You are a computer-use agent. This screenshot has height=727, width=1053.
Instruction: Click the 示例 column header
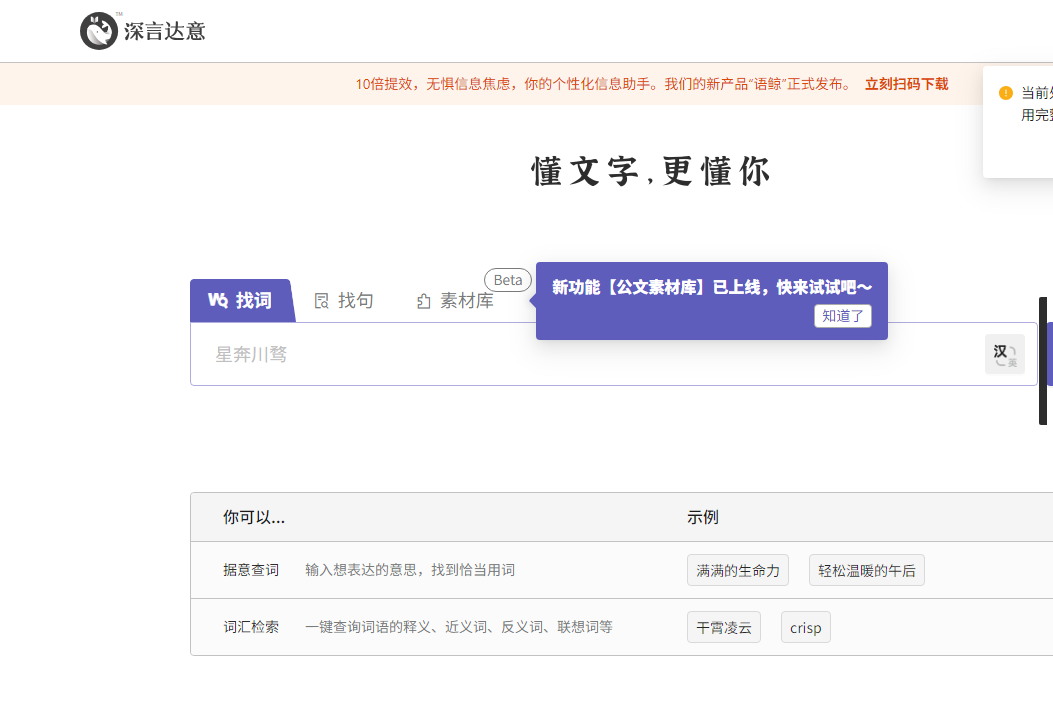click(702, 517)
